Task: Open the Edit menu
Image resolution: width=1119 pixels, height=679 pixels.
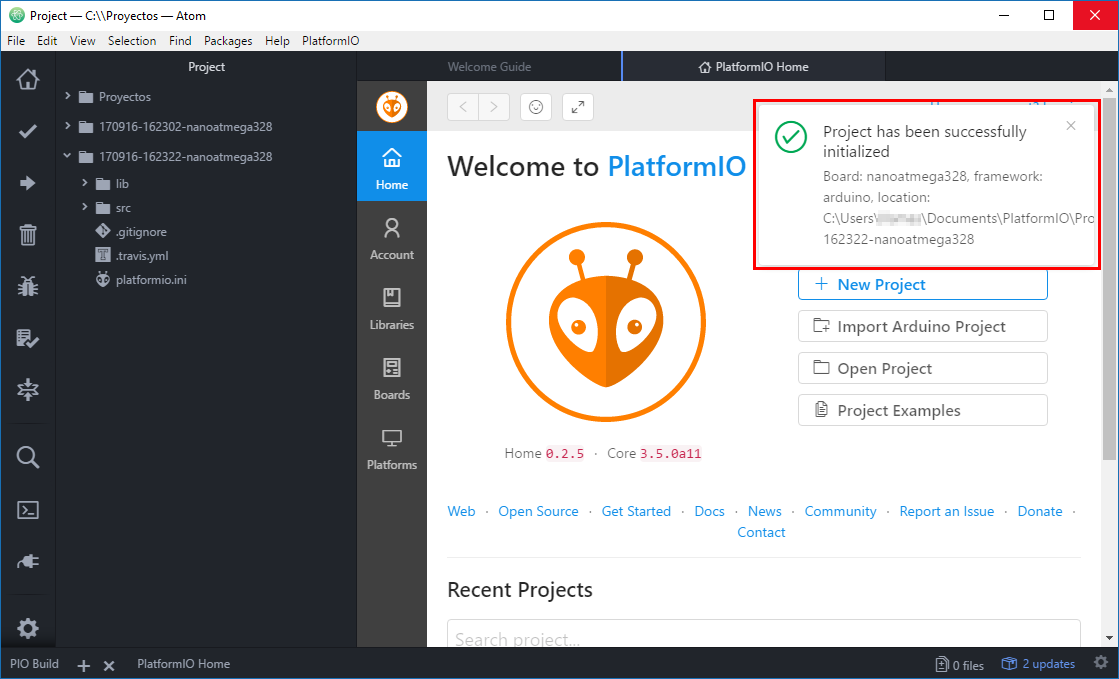Action: pyautogui.click(x=47, y=41)
